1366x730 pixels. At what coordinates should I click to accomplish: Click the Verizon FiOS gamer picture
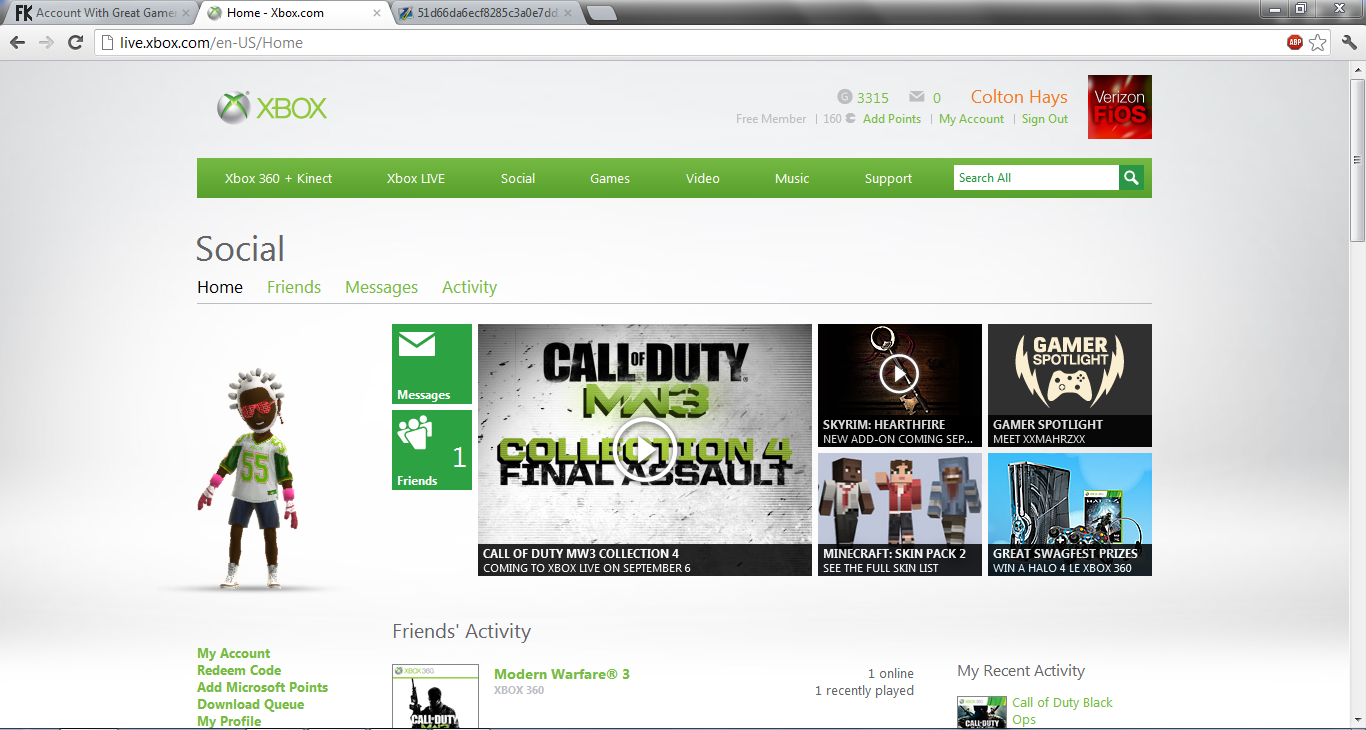point(1120,107)
